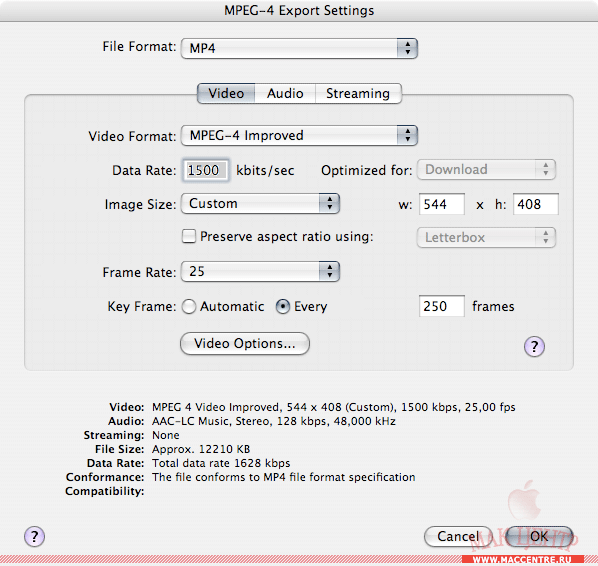598x566 pixels.
Task: Click the Data Rate input field
Action: 206,170
